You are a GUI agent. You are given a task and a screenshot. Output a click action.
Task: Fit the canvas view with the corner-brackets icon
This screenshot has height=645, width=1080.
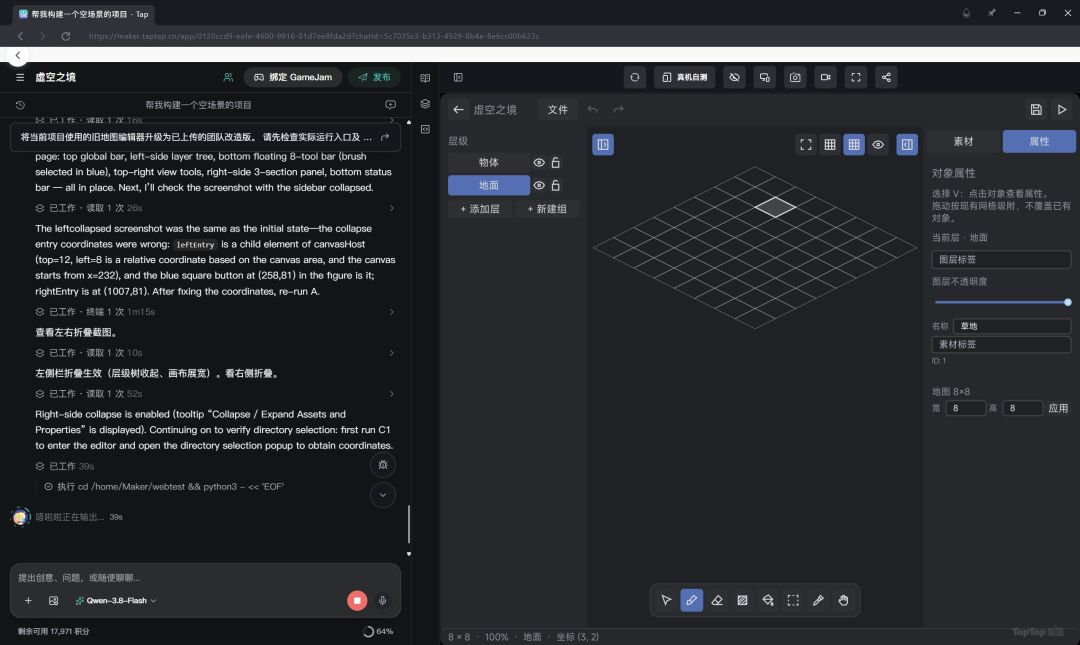point(806,145)
